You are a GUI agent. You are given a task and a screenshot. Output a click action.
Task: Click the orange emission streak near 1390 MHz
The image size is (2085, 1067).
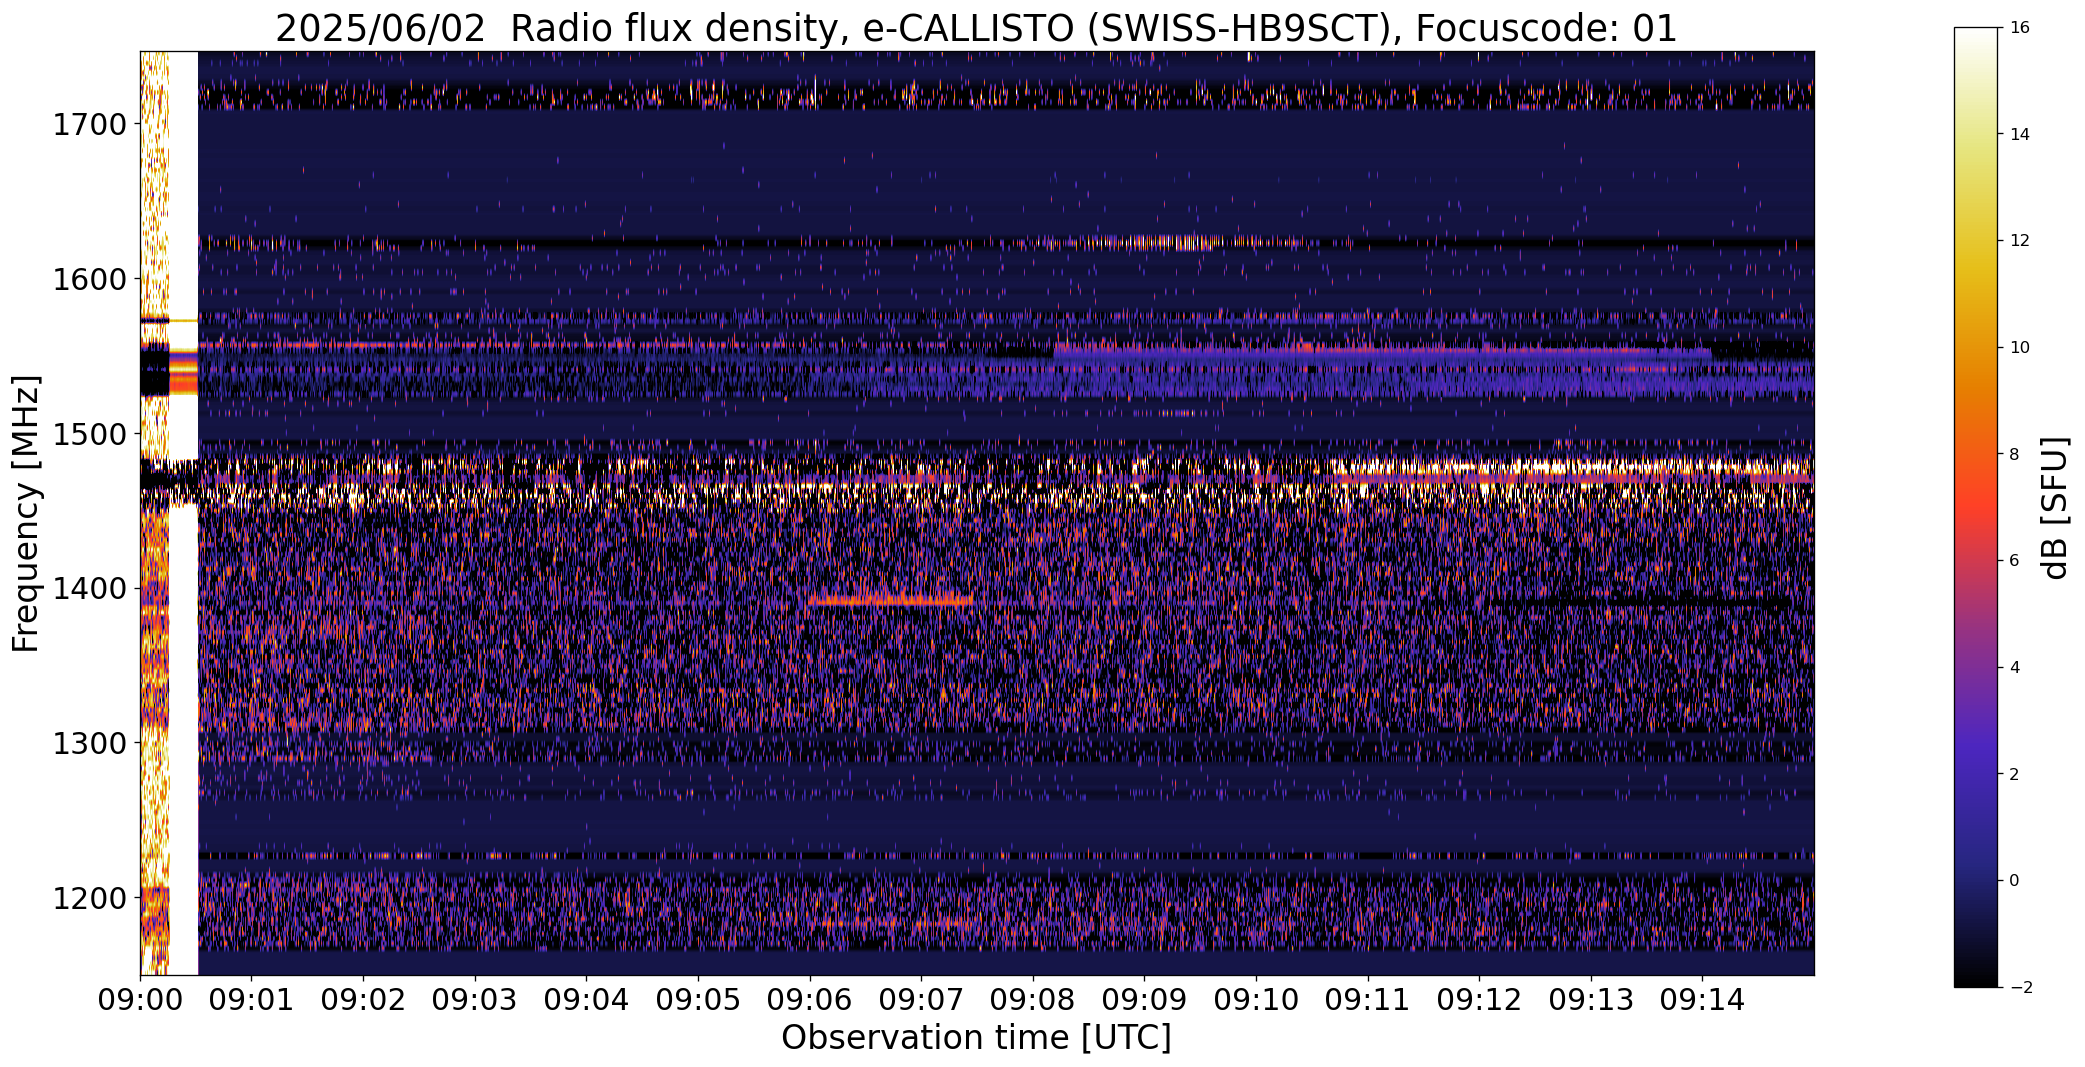(890, 601)
